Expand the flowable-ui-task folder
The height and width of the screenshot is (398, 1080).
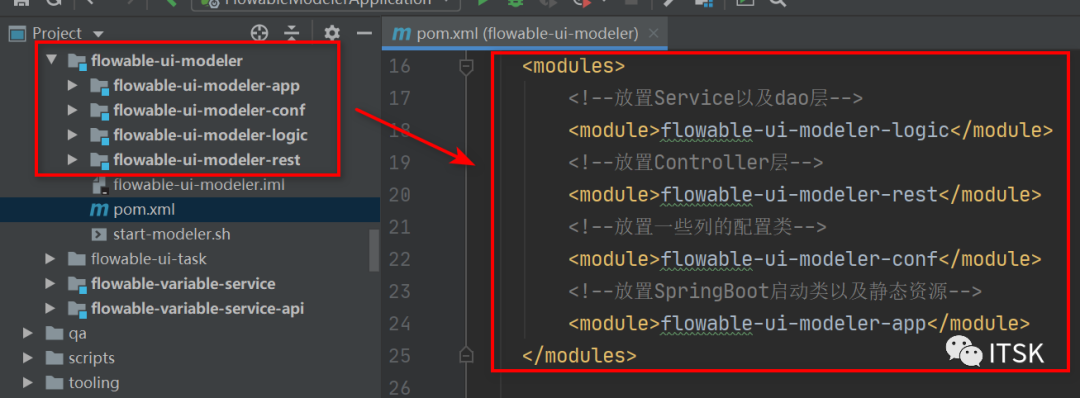pos(50,259)
